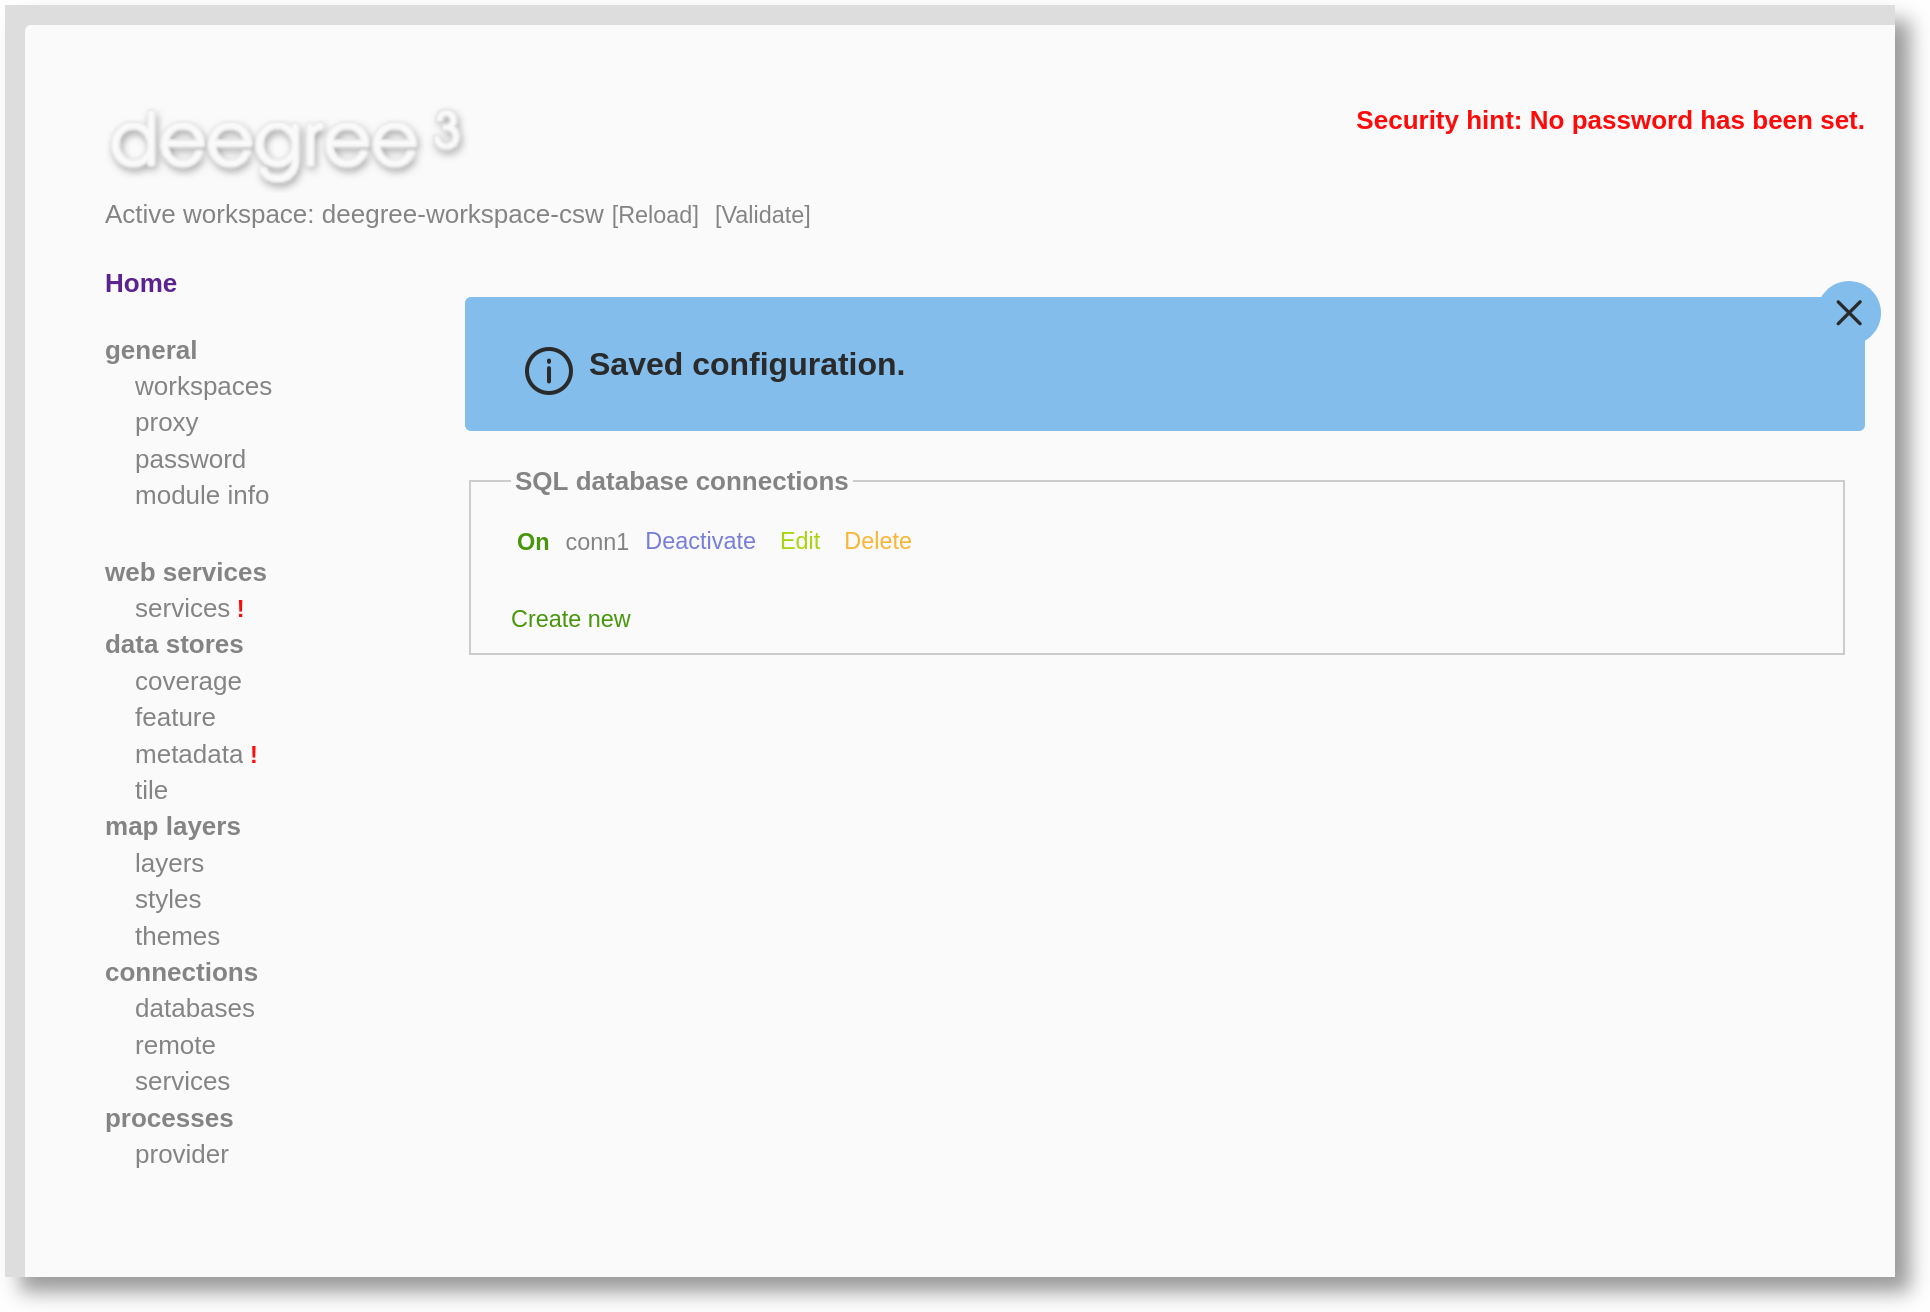Open the feature data stores page
Screen dimensions: 1930x1312
[175, 717]
